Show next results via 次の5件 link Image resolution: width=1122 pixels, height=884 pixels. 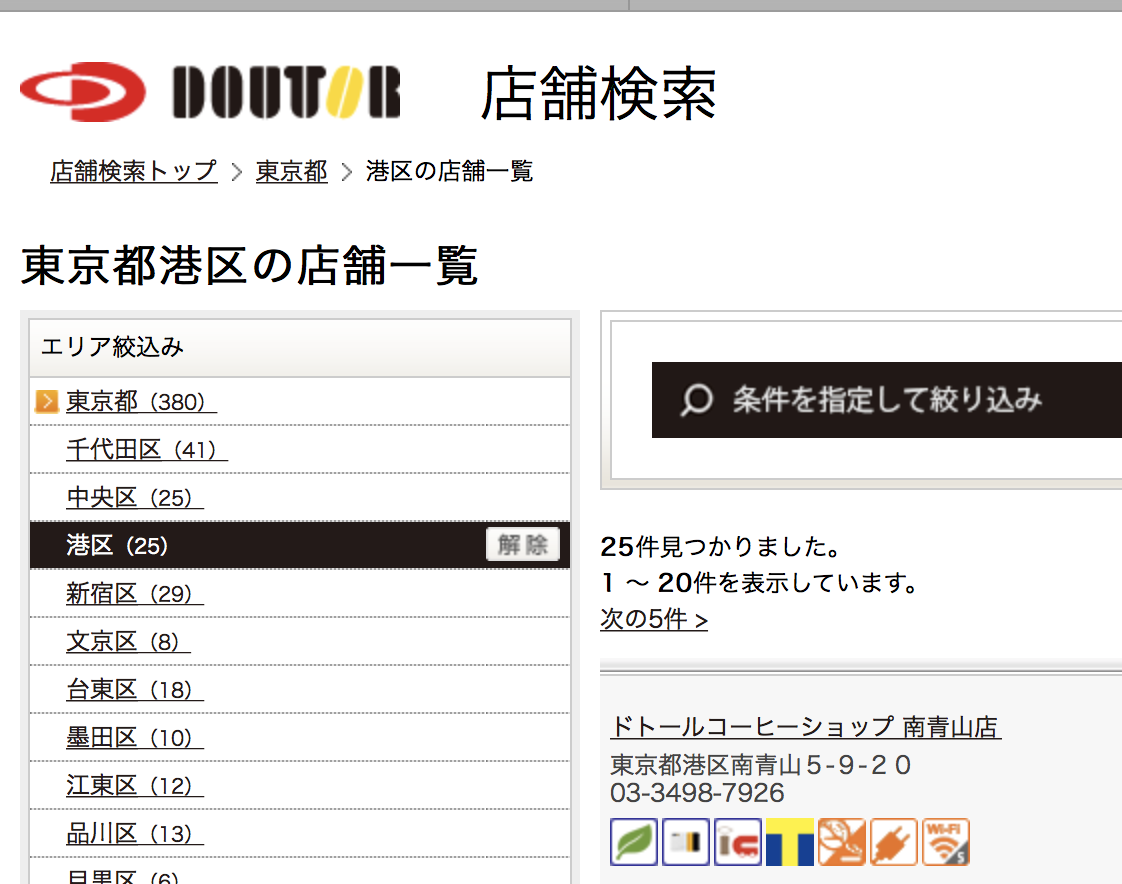(654, 619)
